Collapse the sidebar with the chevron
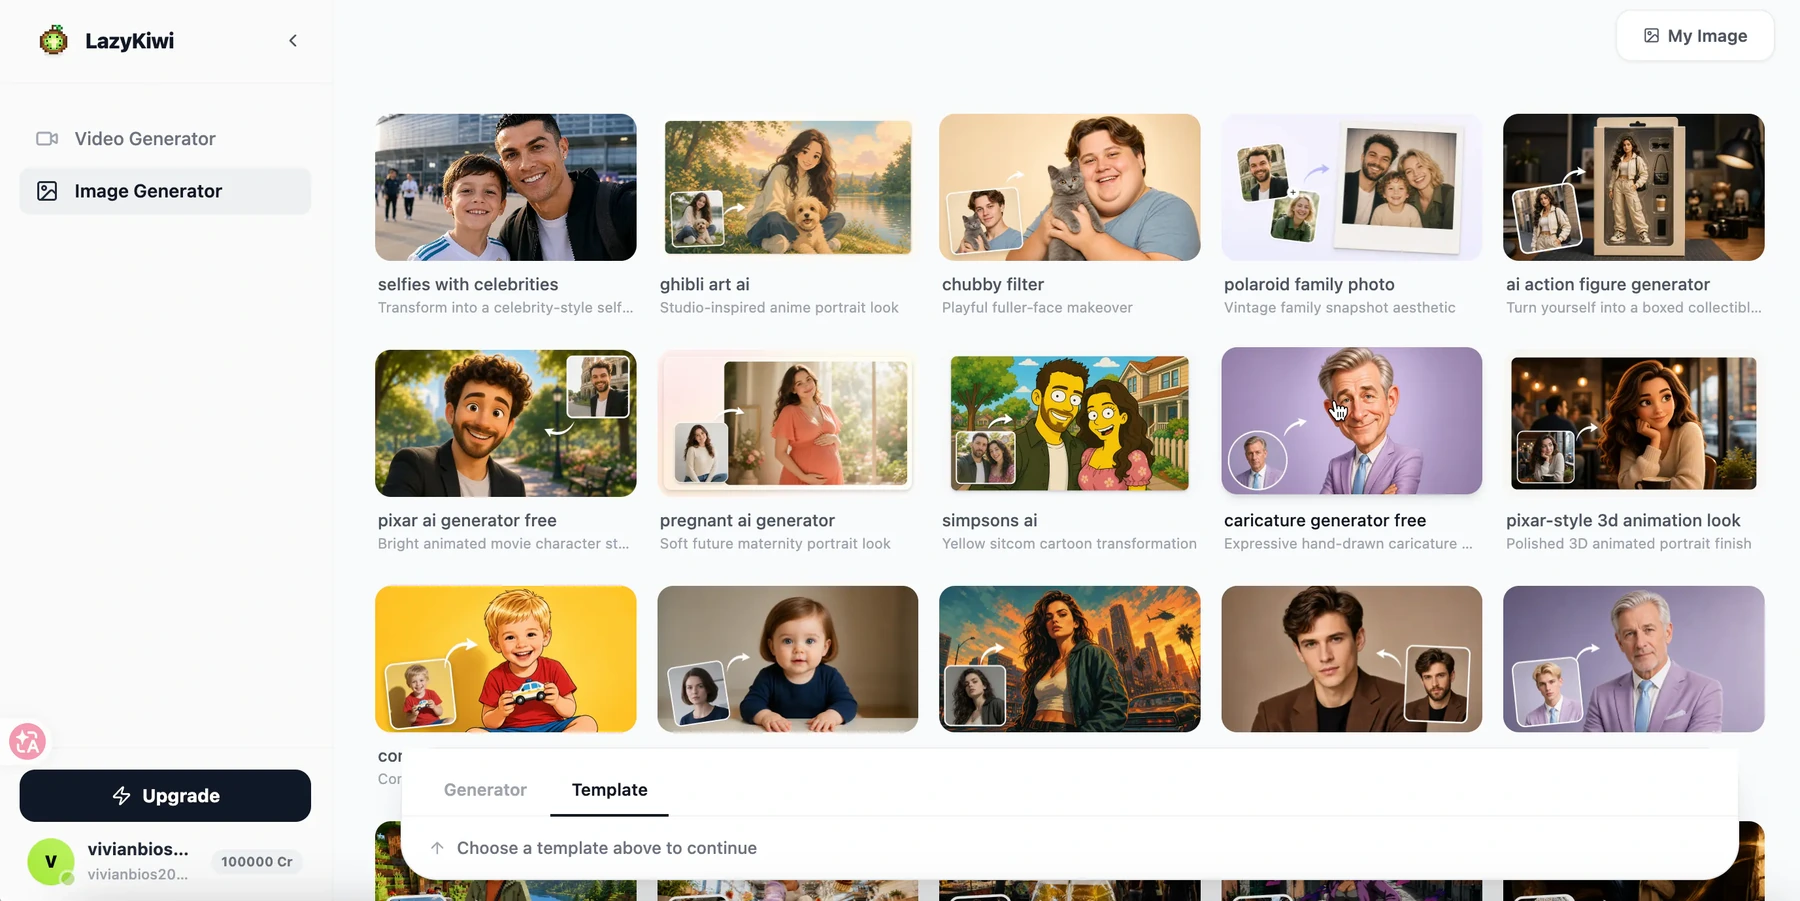Image resolution: width=1800 pixels, height=901 pixels. (x=293, y=41)
